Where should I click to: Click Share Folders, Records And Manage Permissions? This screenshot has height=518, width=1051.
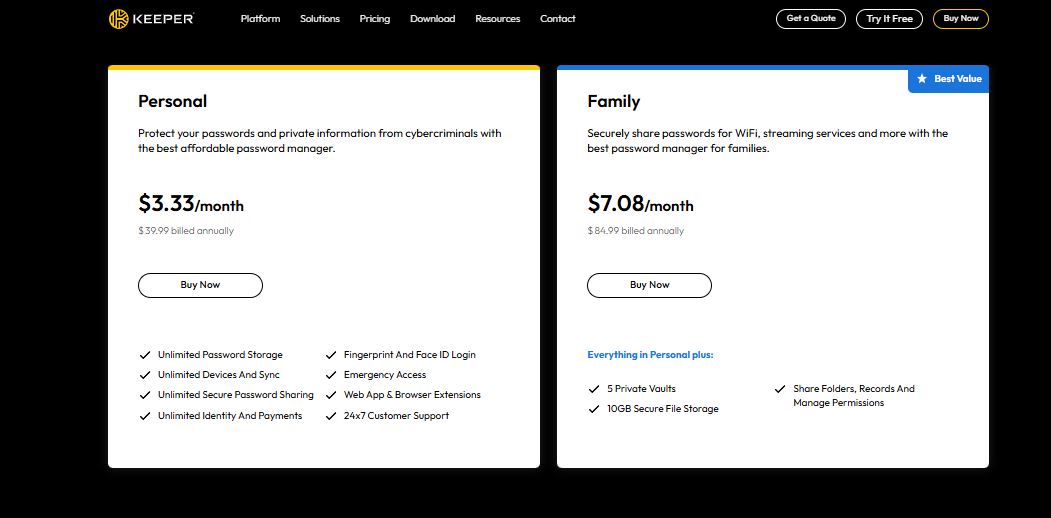coord(854,395)
